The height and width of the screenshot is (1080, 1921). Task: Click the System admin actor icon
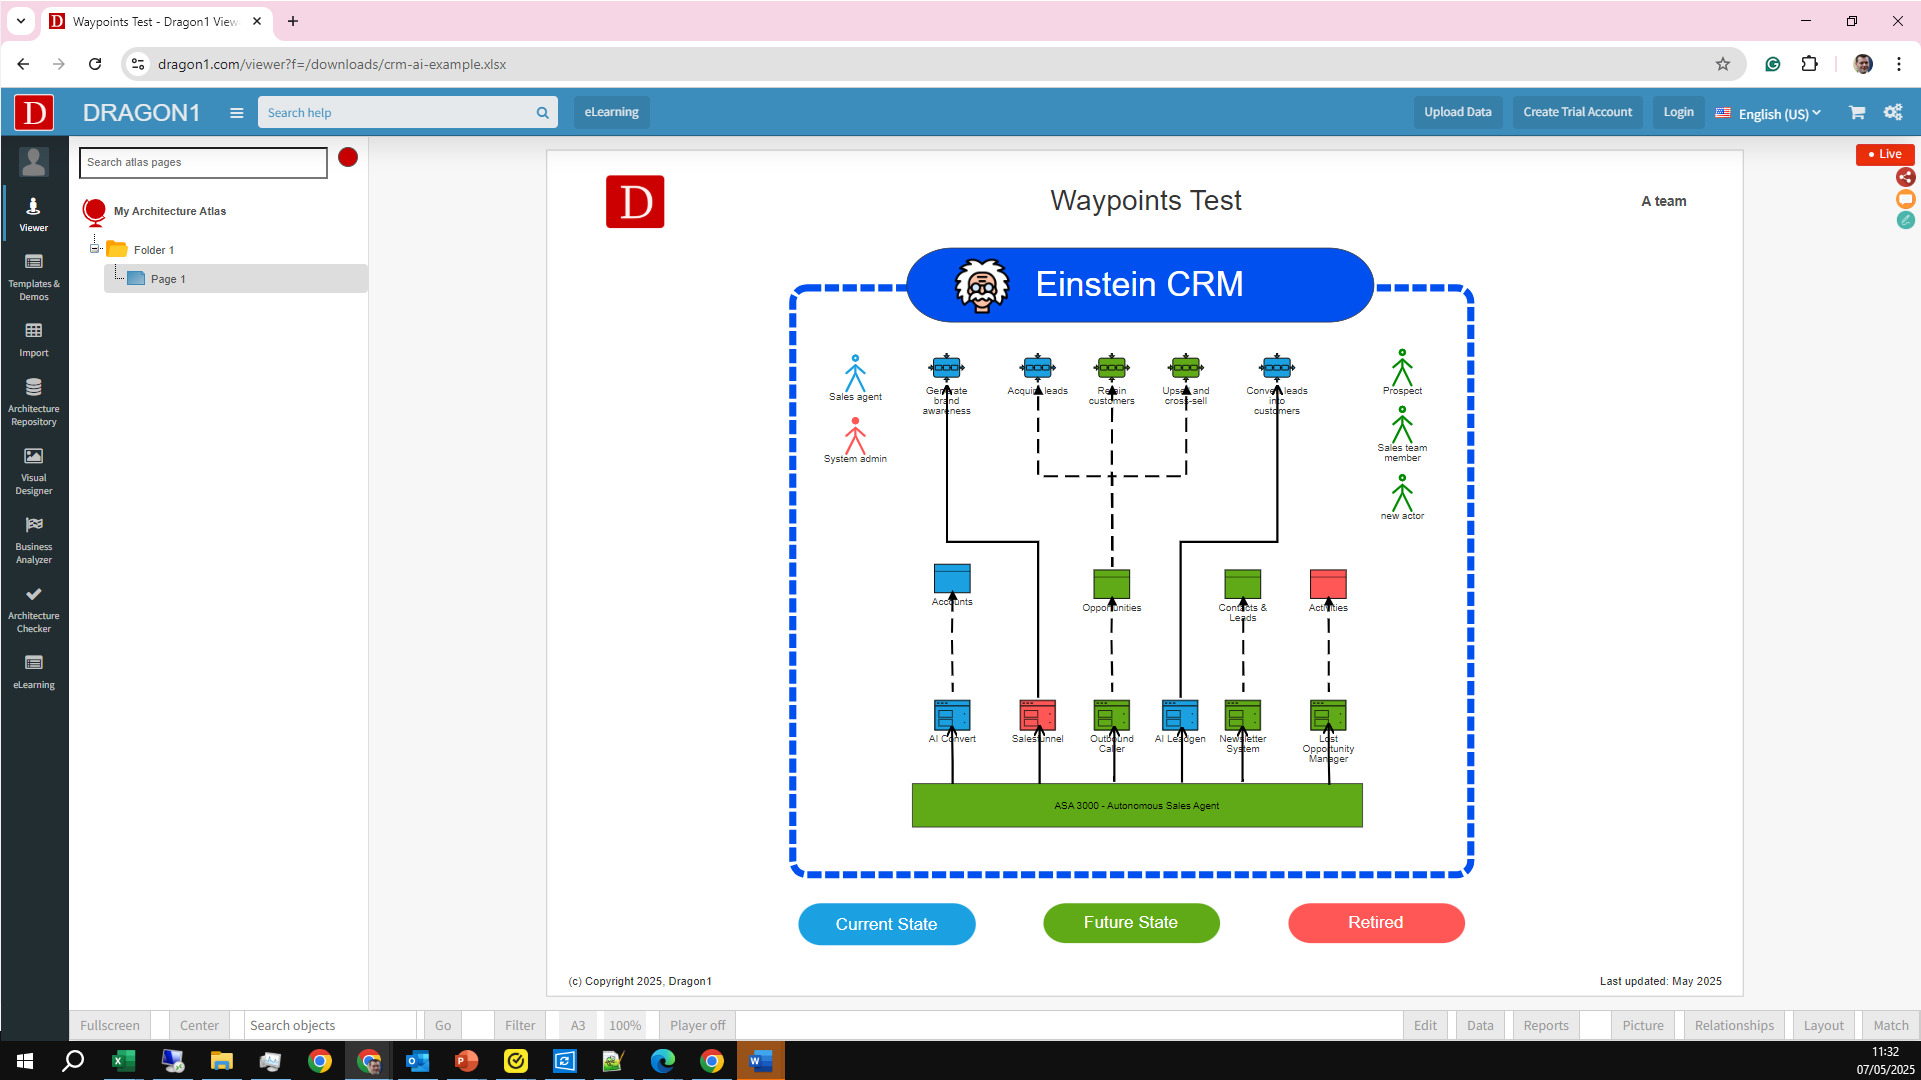pos(855,436)
